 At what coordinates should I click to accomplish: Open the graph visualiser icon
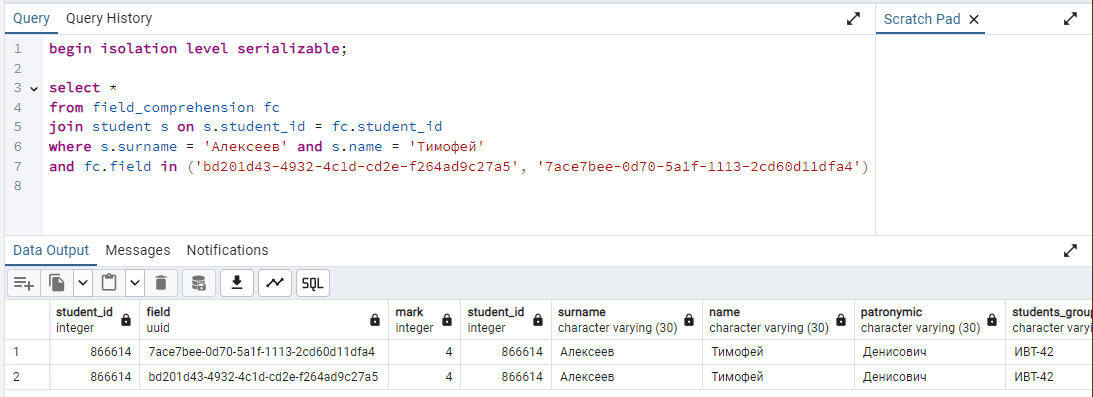pos(275,283)
